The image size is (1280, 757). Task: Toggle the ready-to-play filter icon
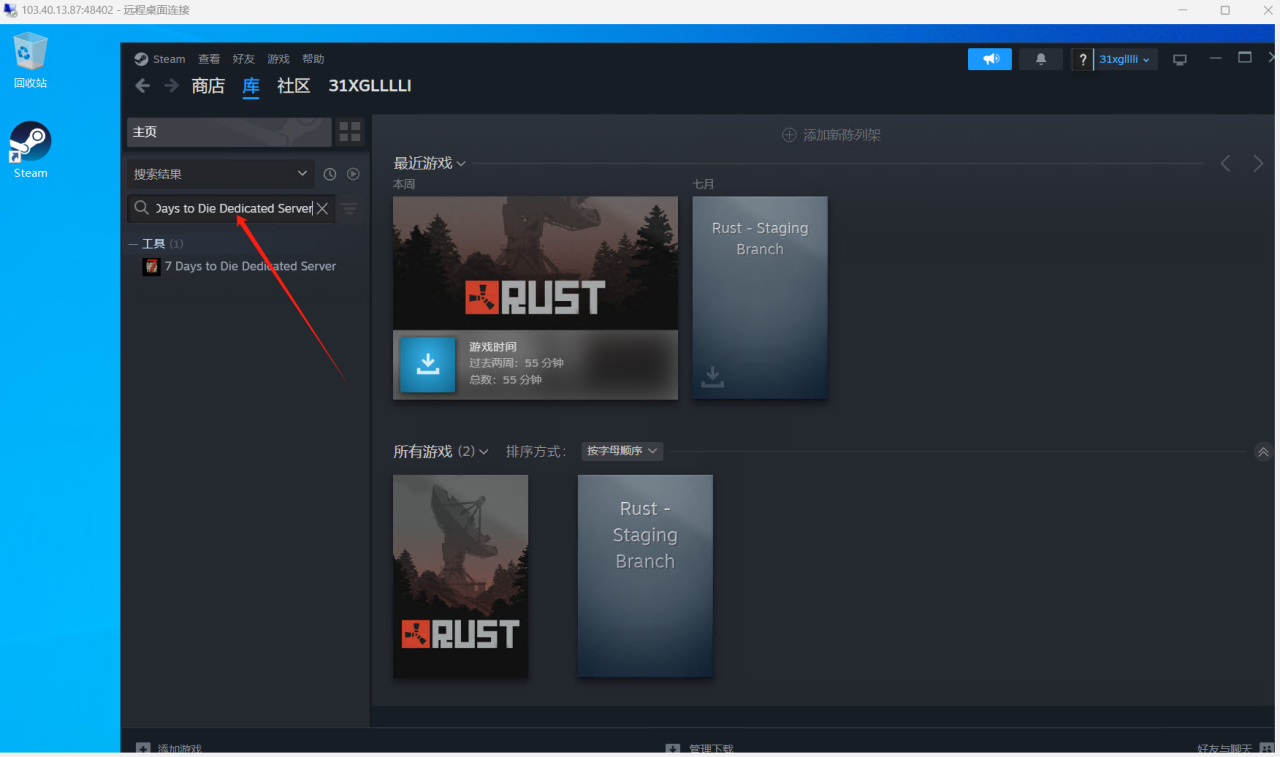click(x=353, y=174)
